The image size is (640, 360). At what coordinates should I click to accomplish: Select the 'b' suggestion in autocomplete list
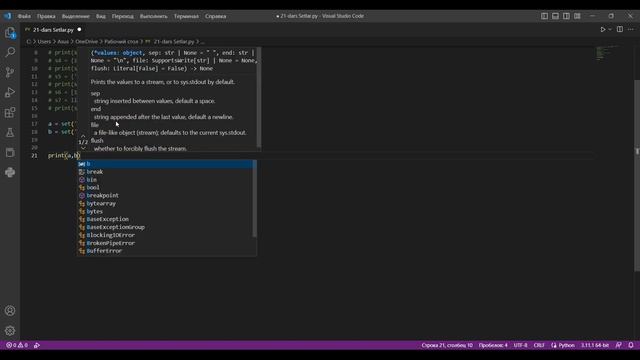[165, 164]
